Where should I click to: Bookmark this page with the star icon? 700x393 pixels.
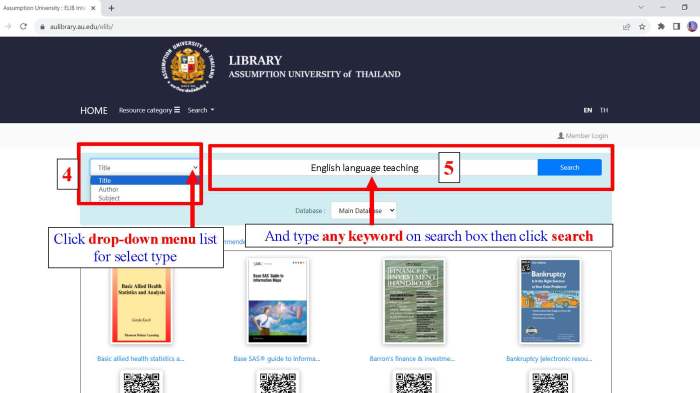(642, 27)
